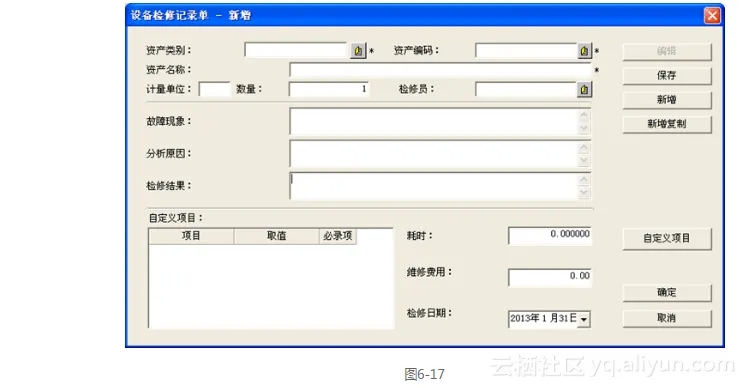
Task: Select the 项目 column header
Action: (x=191, y=236)
